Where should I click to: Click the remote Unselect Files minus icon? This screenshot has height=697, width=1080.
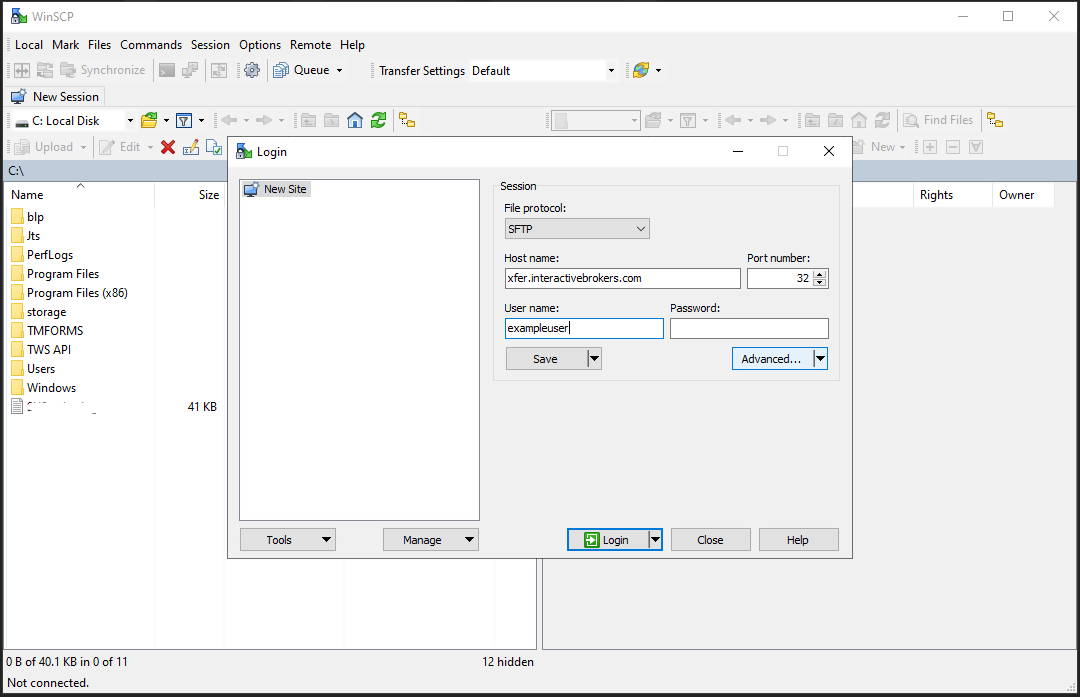953,147
